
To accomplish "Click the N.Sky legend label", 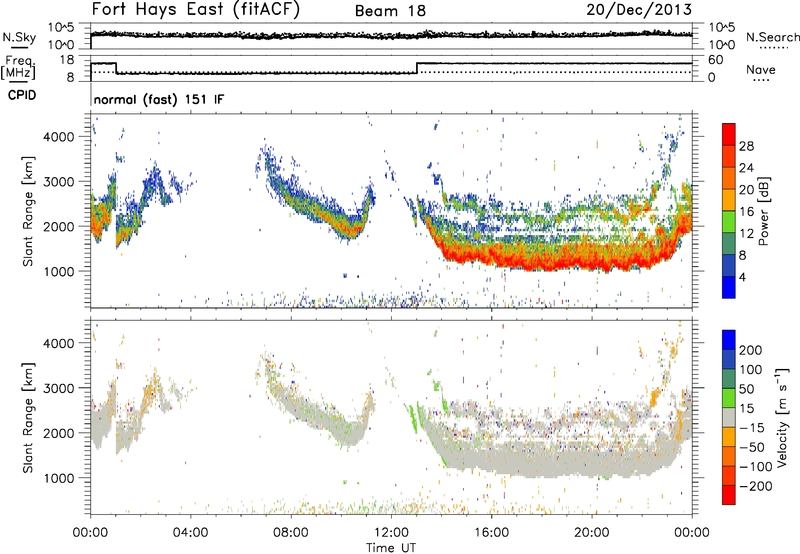I will point(19,37).
